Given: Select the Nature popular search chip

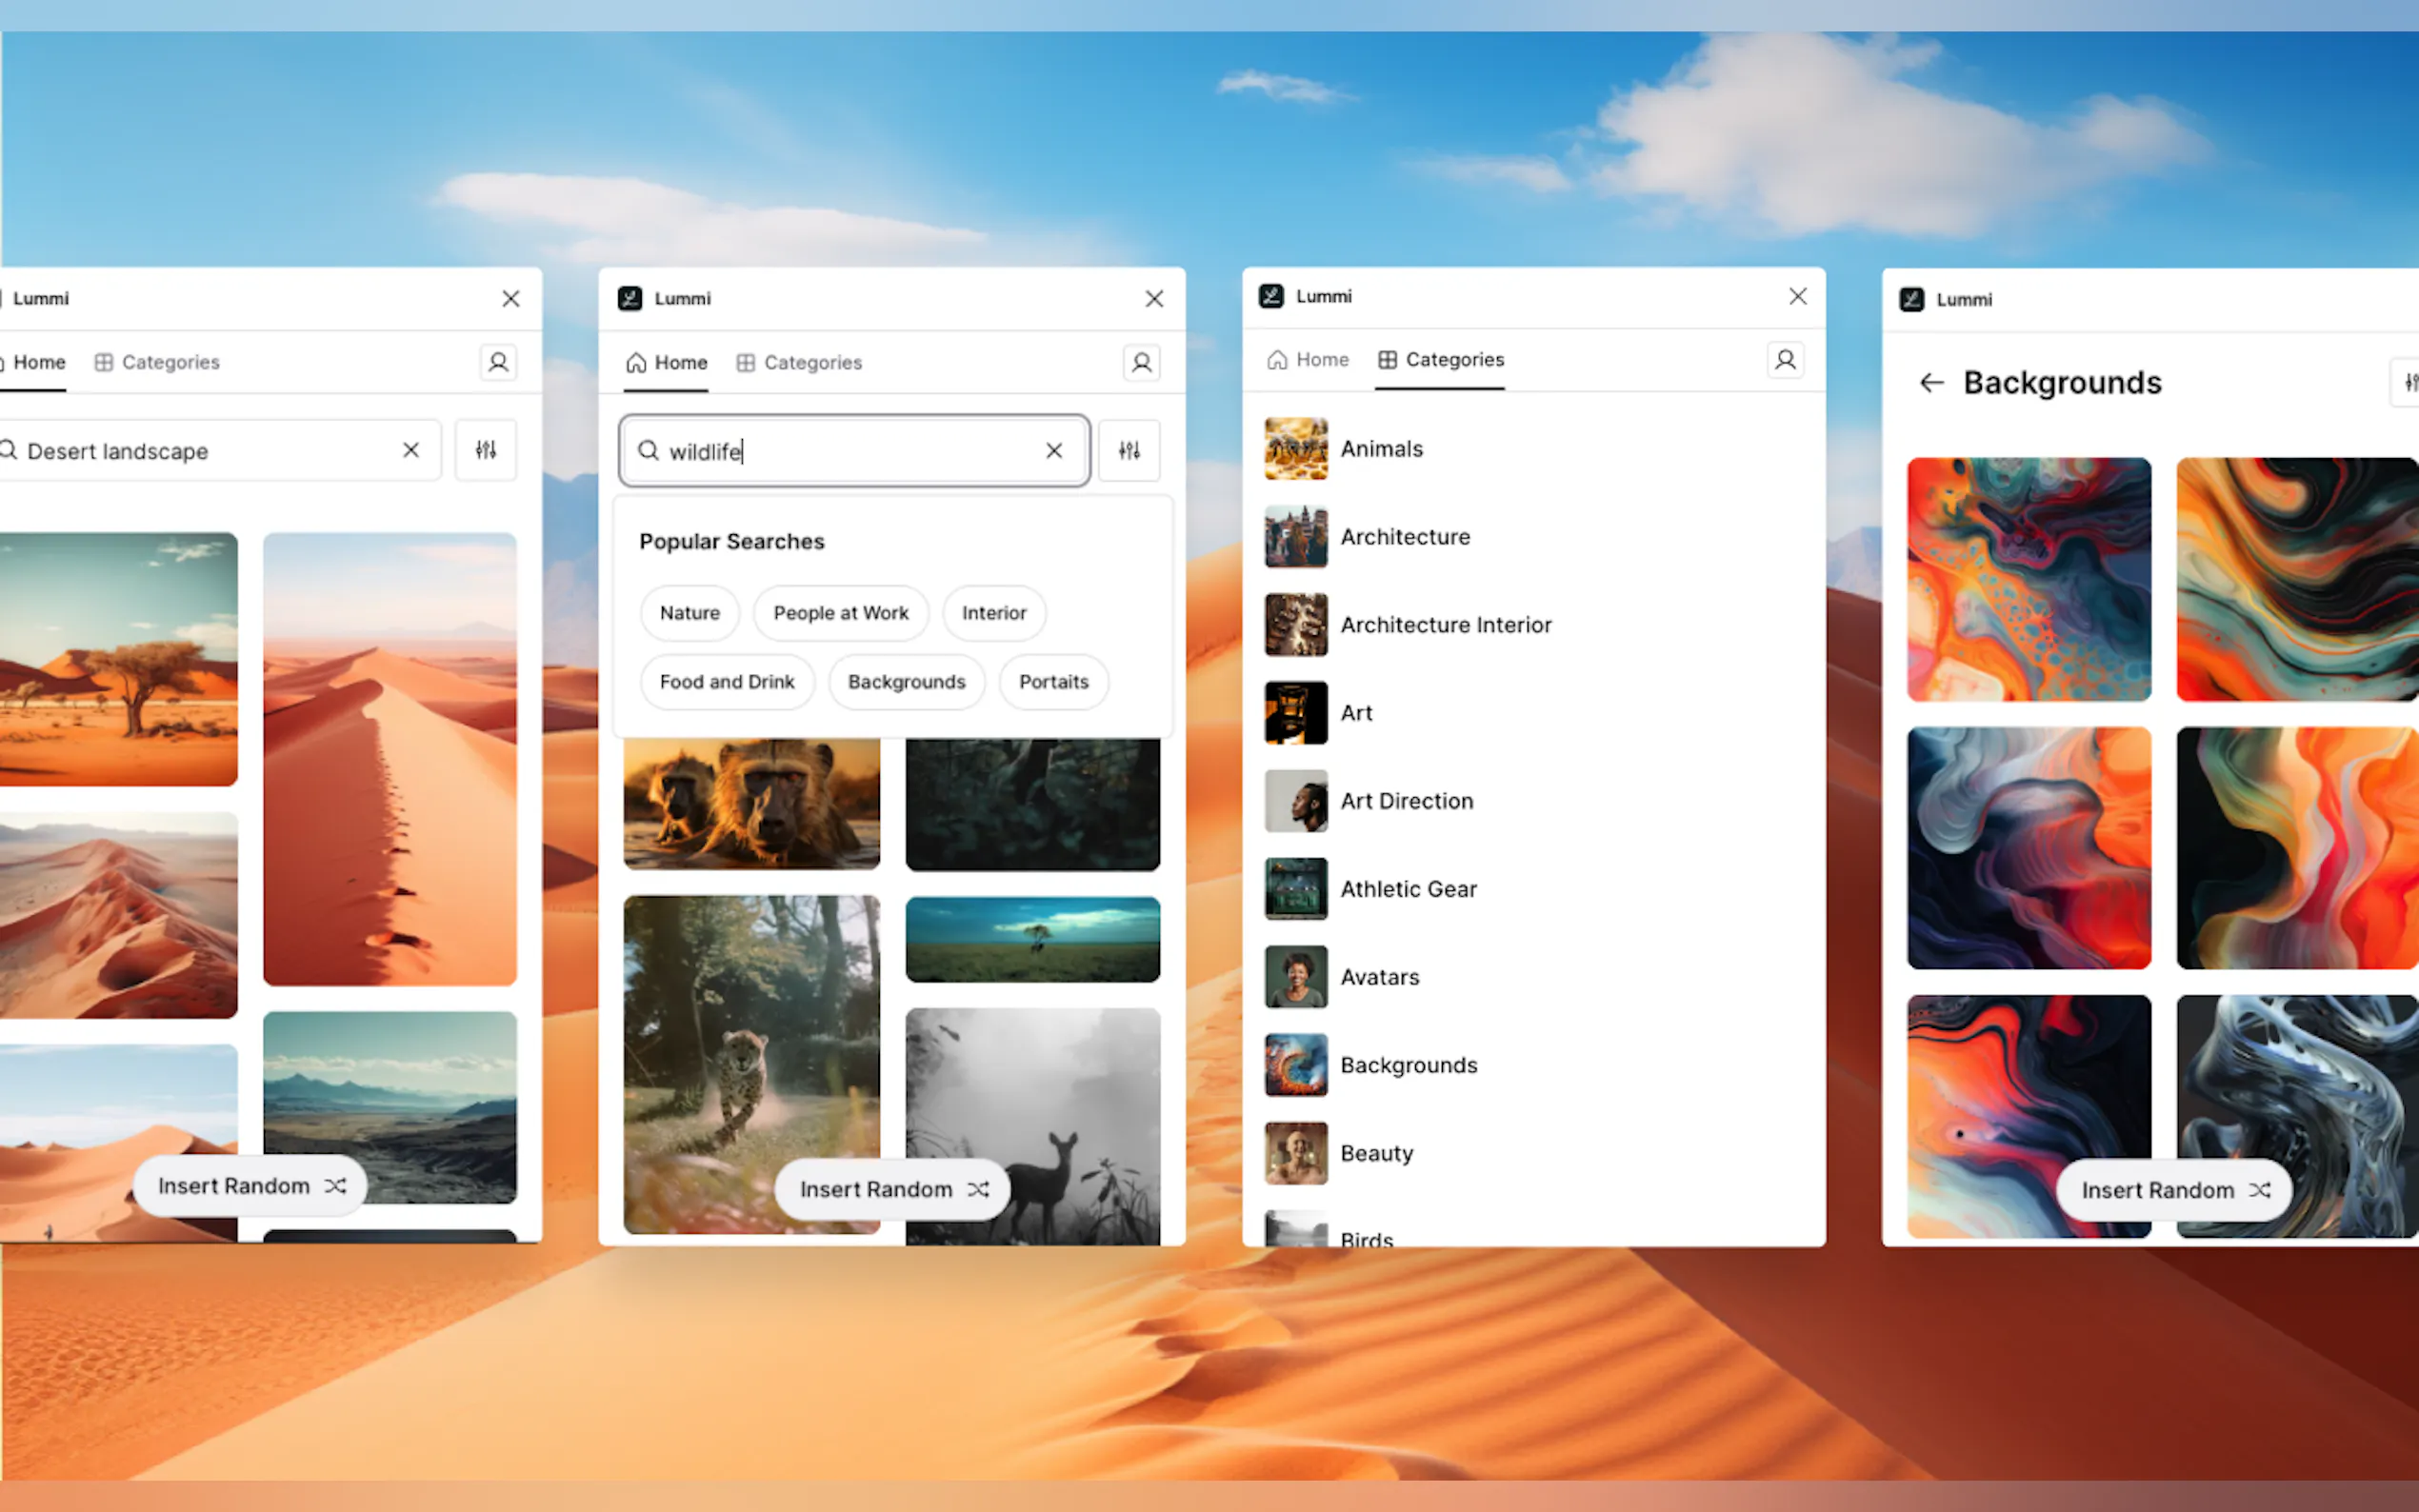Looking at the screenshot, I should pos(689,613).
